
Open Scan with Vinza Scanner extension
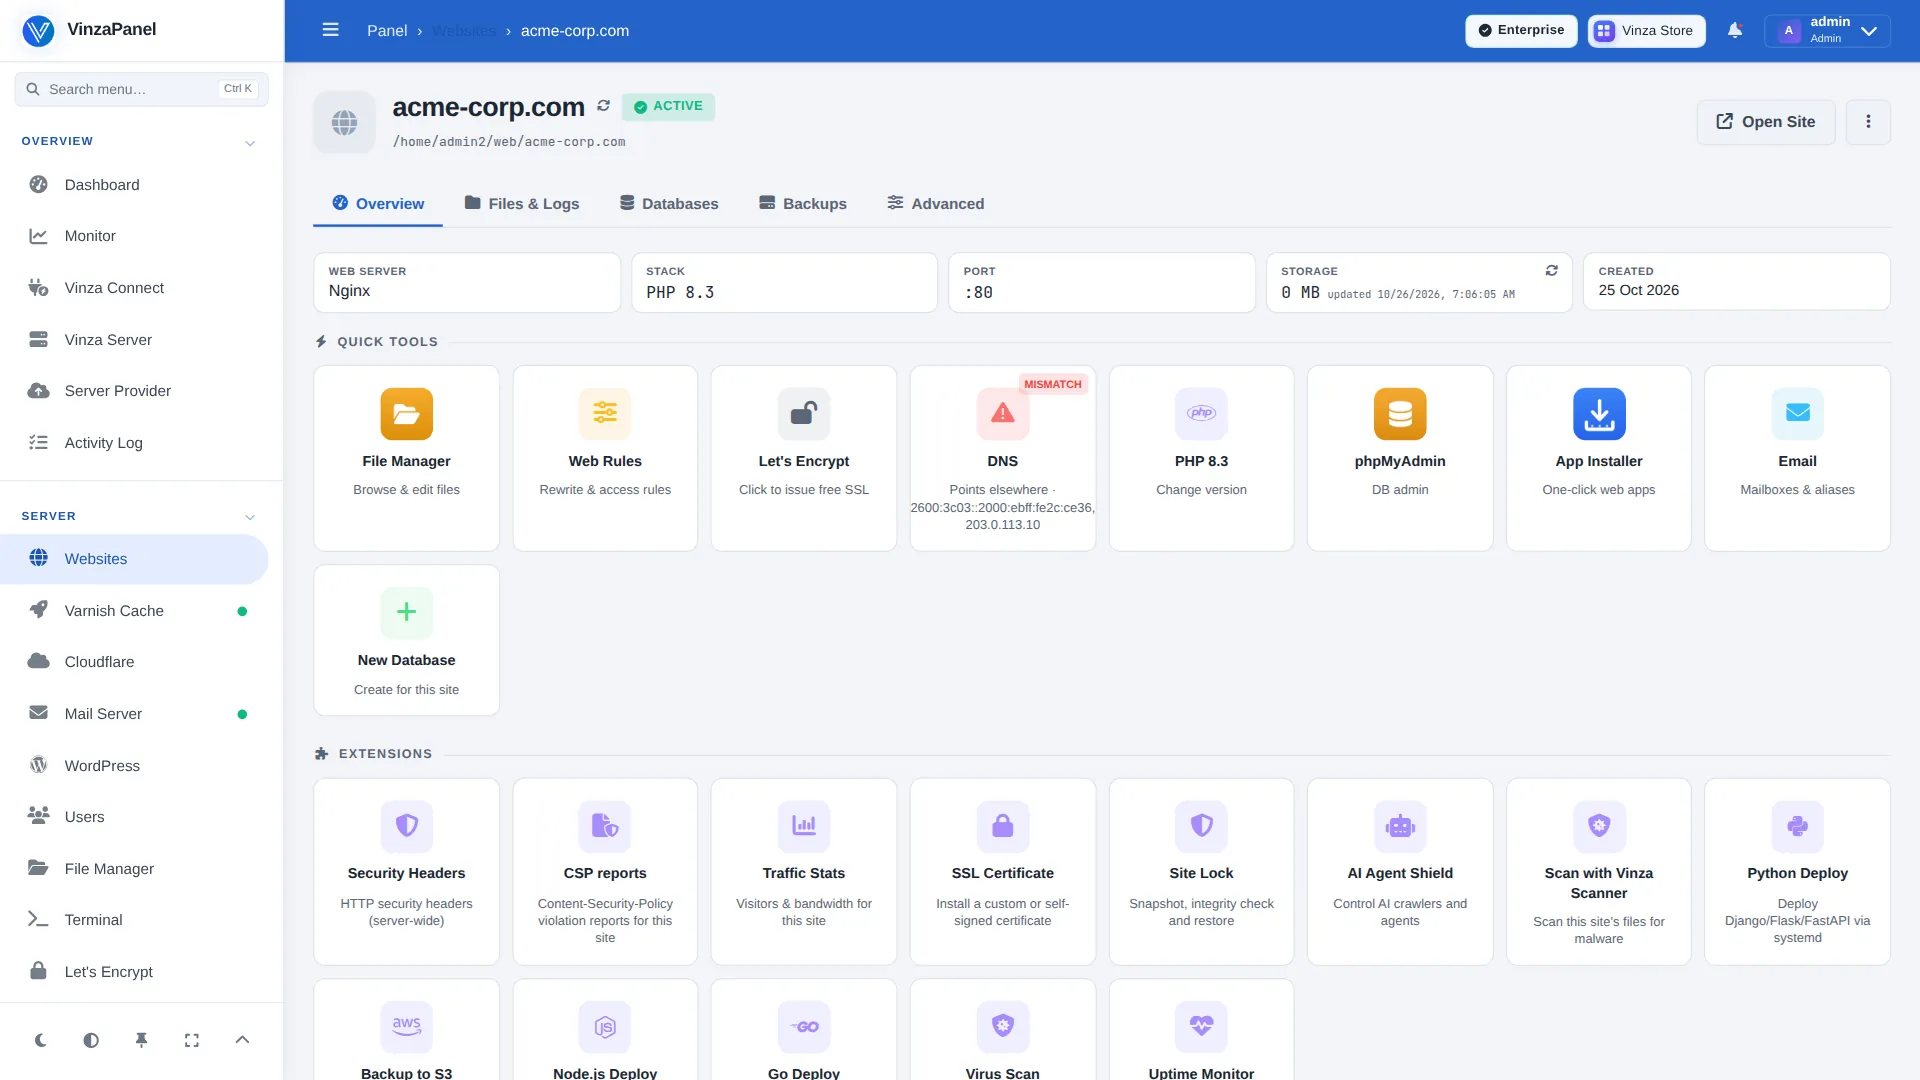(1598, 871)
